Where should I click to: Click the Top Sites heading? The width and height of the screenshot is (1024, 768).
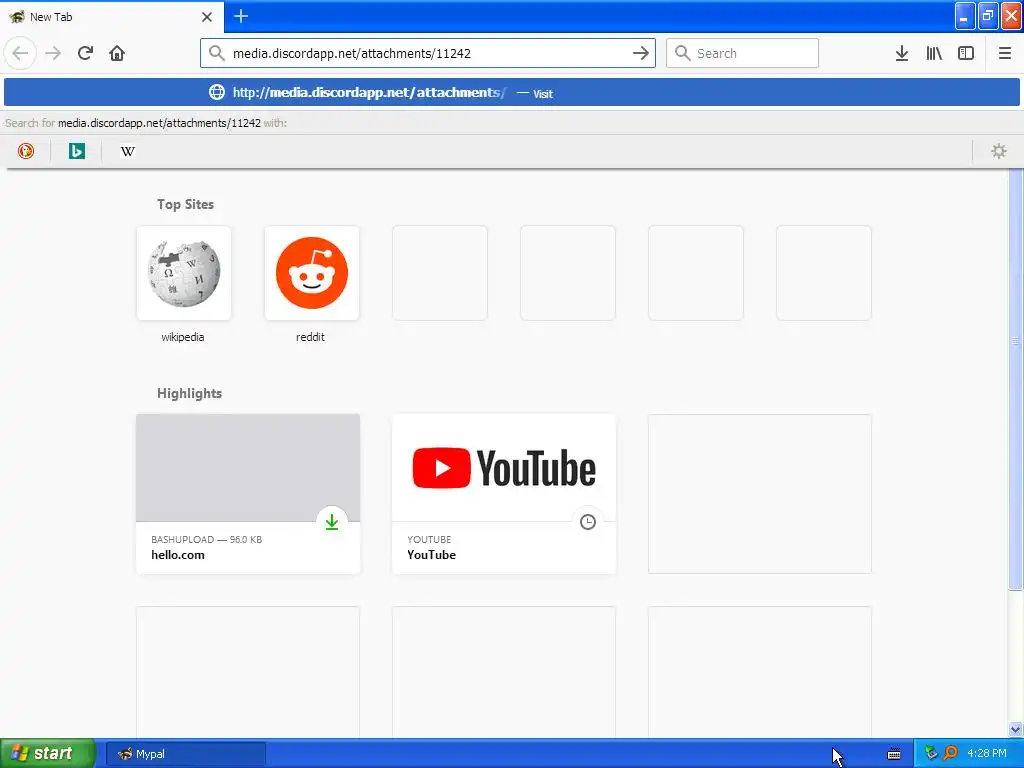pyautogui.click(x=185, y=204)
